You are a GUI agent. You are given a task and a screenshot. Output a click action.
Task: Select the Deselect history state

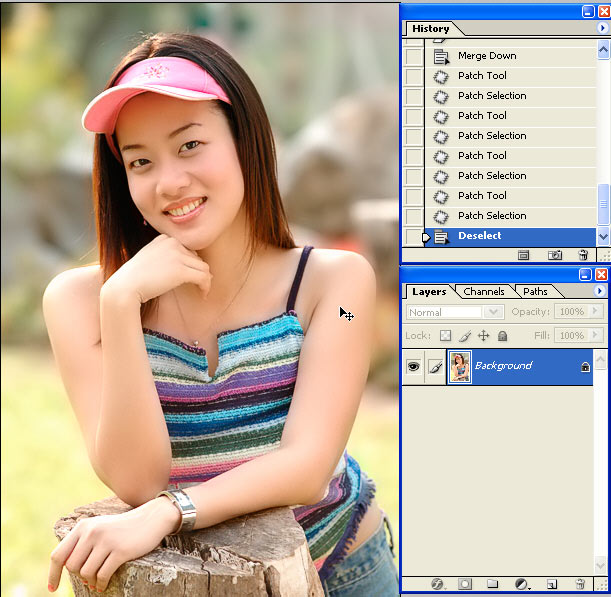[x=510, y=237]
